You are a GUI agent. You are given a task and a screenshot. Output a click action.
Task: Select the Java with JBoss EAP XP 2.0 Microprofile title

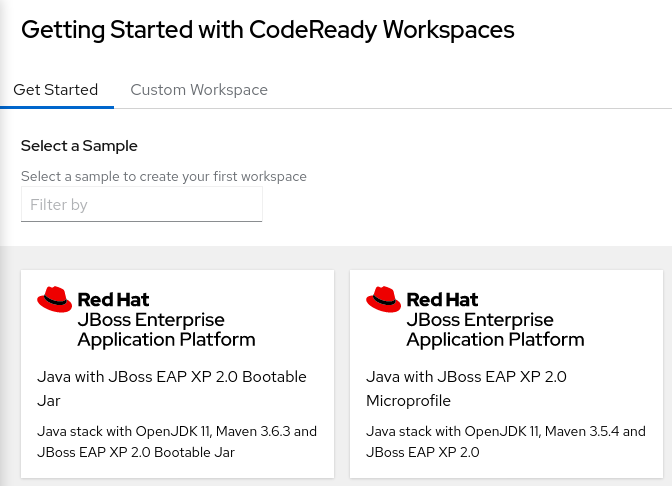(466, 377)
